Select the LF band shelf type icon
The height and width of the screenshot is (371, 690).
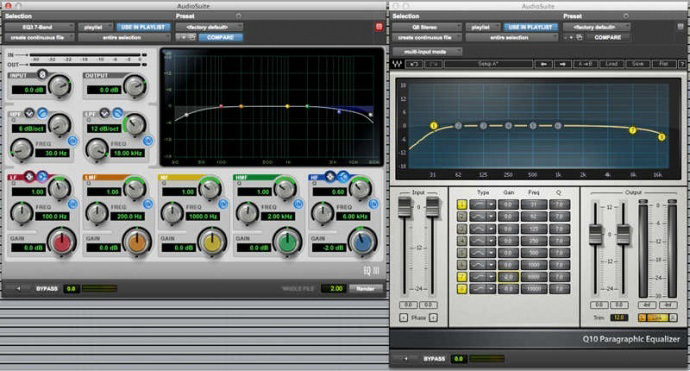click(x=42, y=177)
